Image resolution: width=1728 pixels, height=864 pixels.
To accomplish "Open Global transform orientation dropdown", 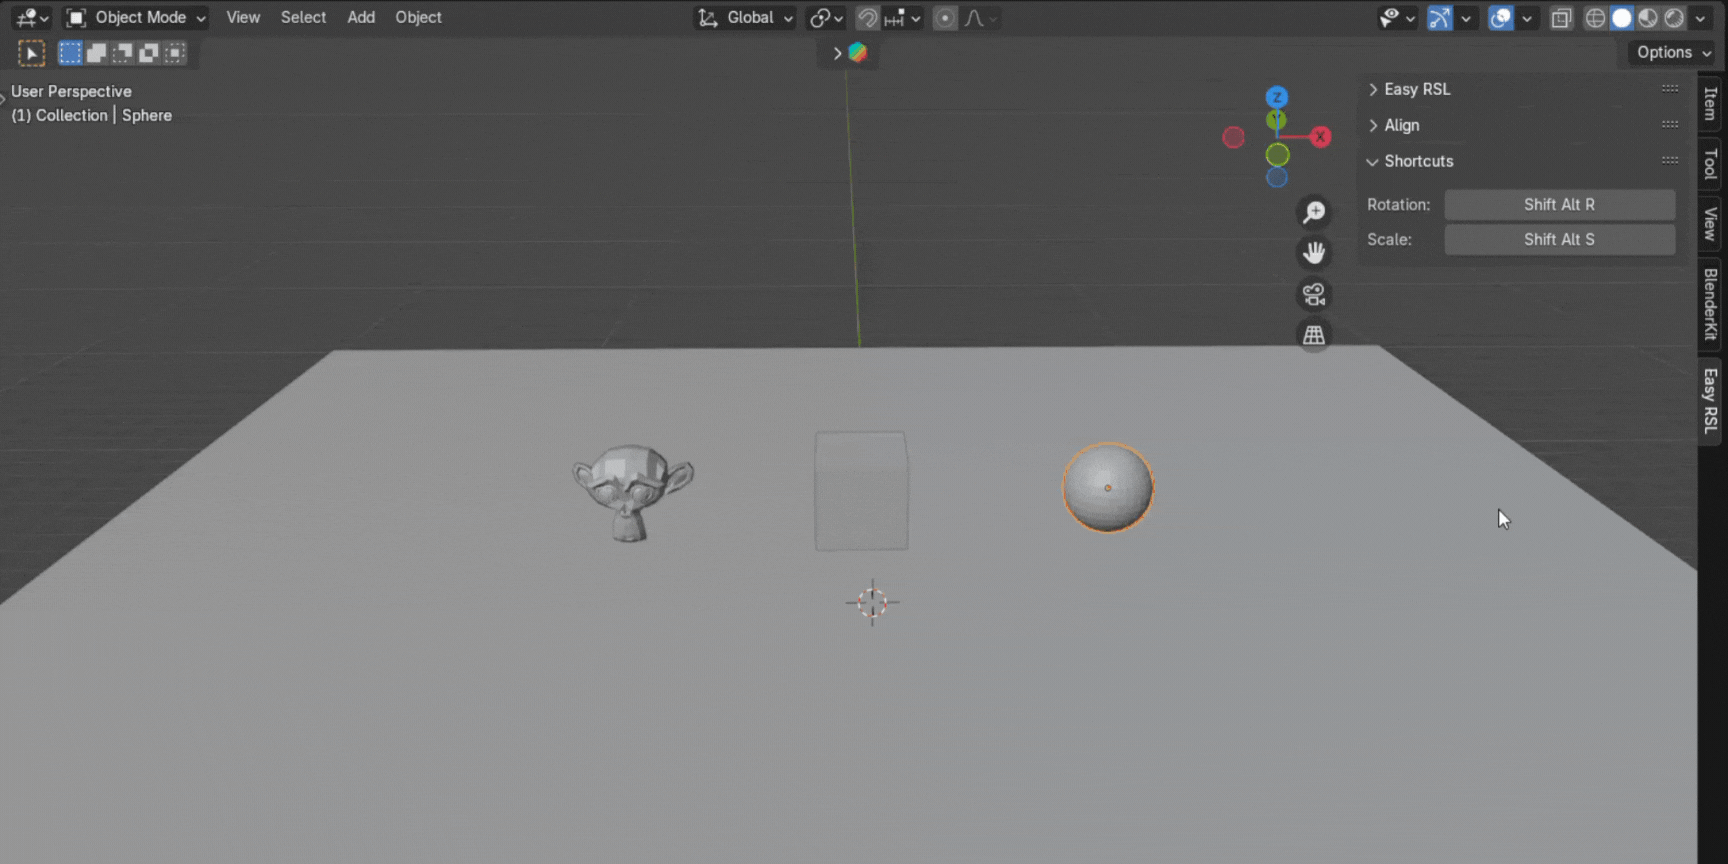I will pyautogui.click(x=746, y=18).
